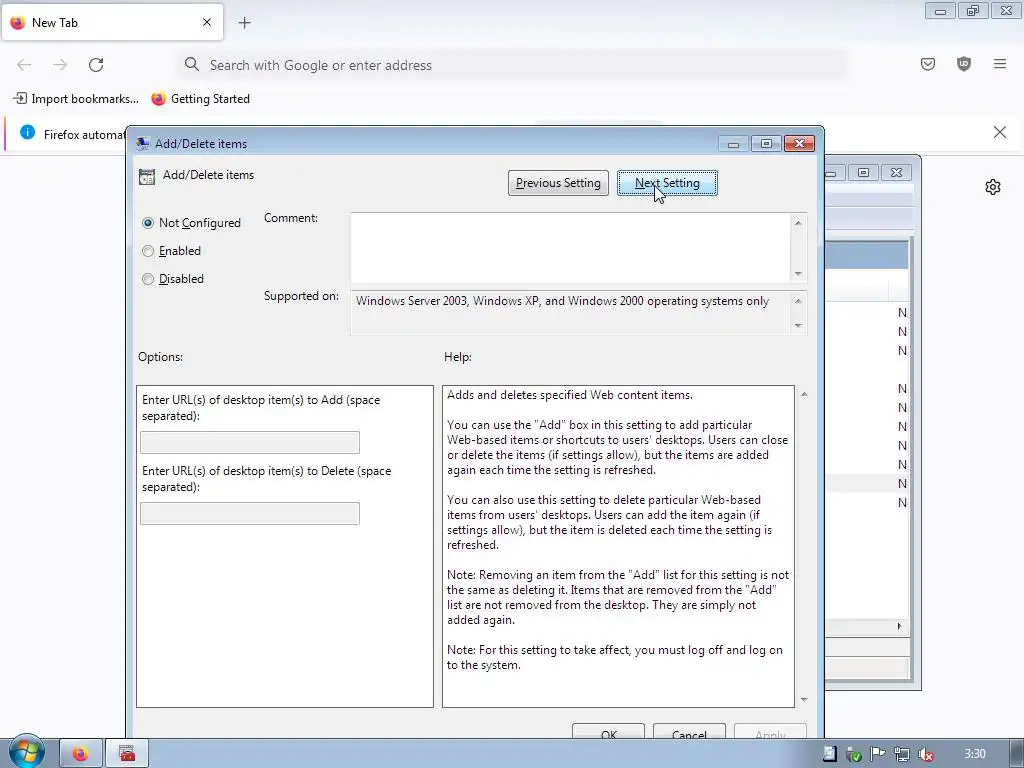Click the Supported on operating systems text
This screenshot has height=768, width=1024.
coord(562,301)
